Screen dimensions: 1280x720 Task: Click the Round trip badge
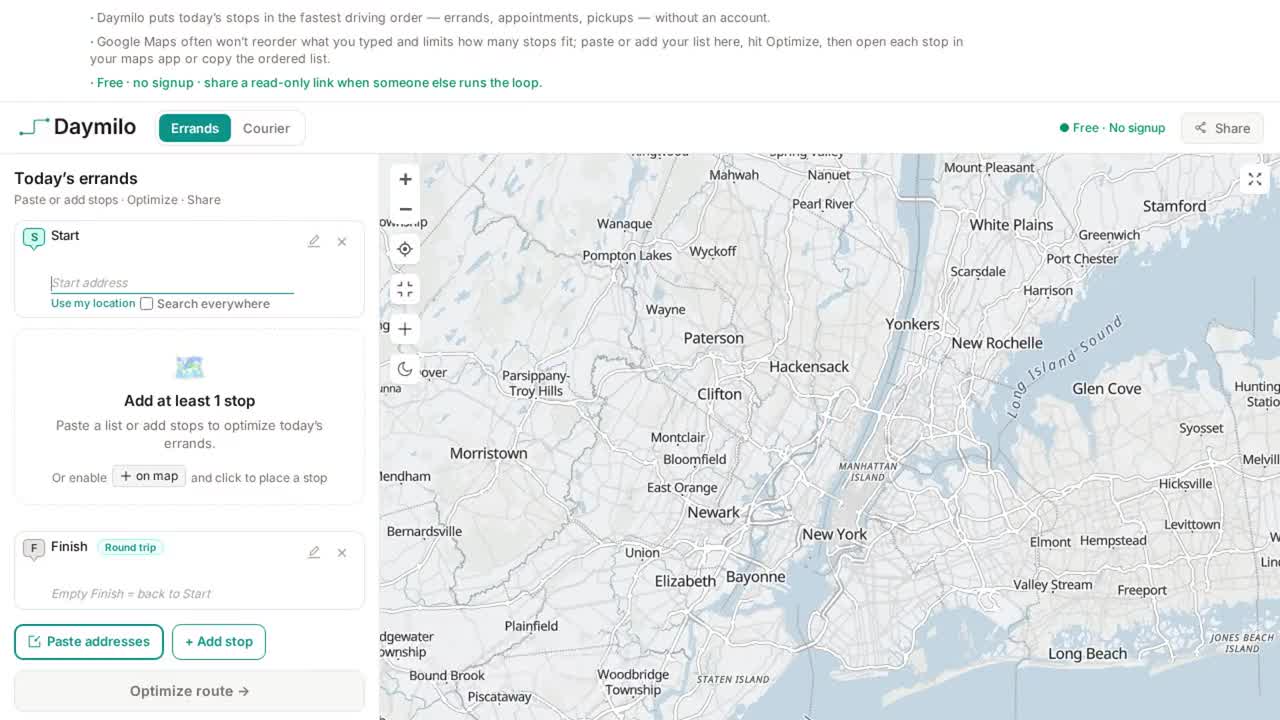pyautogui.click(x=130, y=547)
